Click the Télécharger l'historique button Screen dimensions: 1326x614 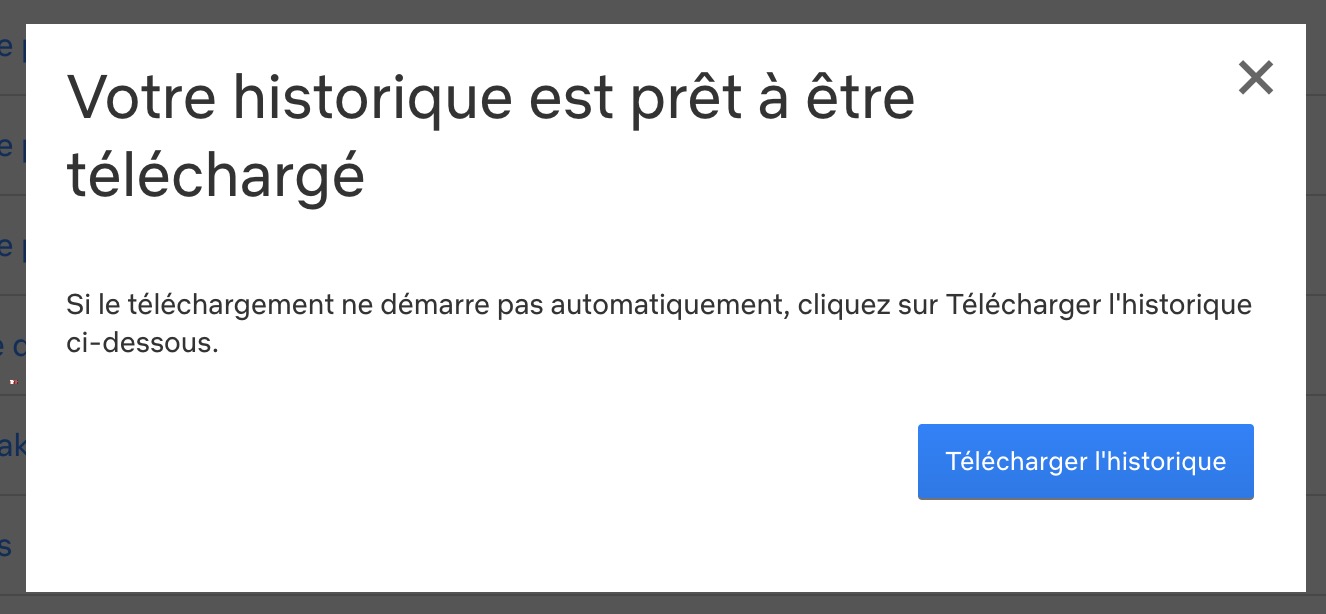[x=1085, y=461]
